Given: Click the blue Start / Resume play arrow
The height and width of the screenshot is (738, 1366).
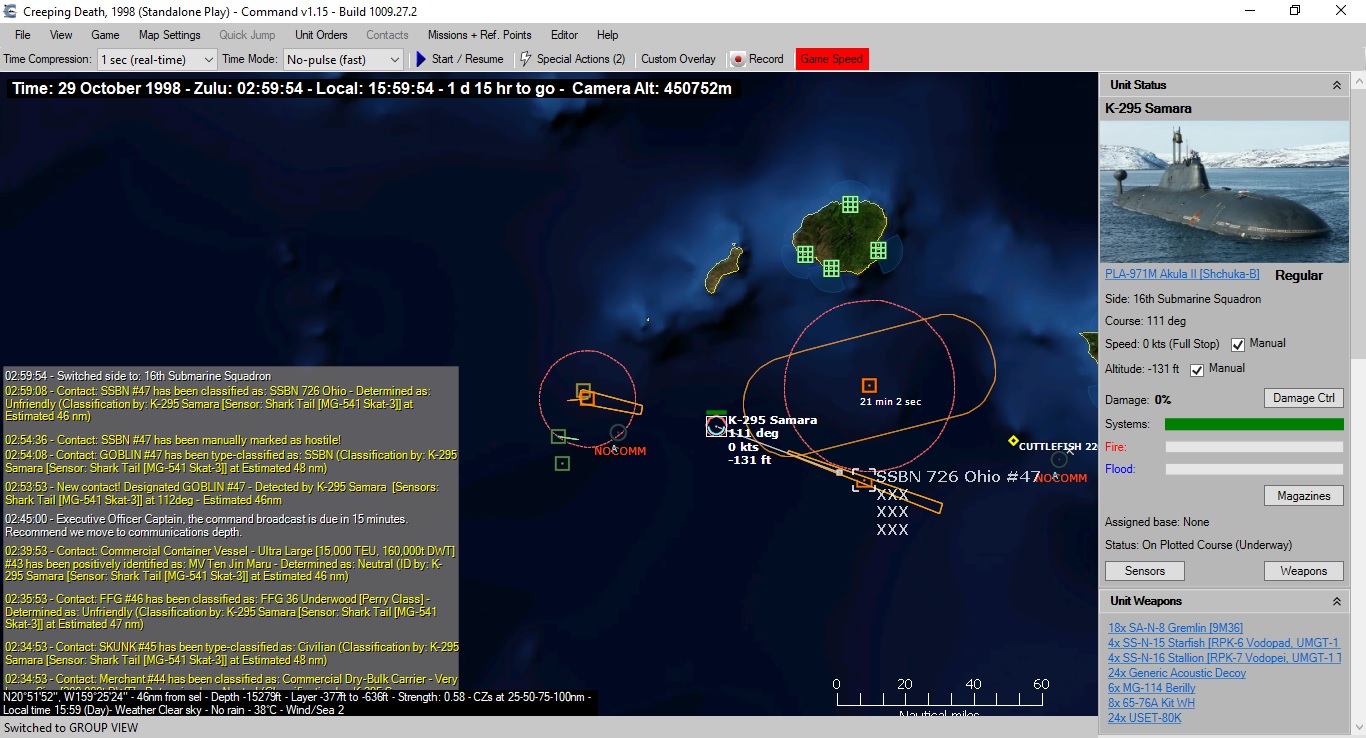Looking at the screenshot, I should (x=421, y=59).
